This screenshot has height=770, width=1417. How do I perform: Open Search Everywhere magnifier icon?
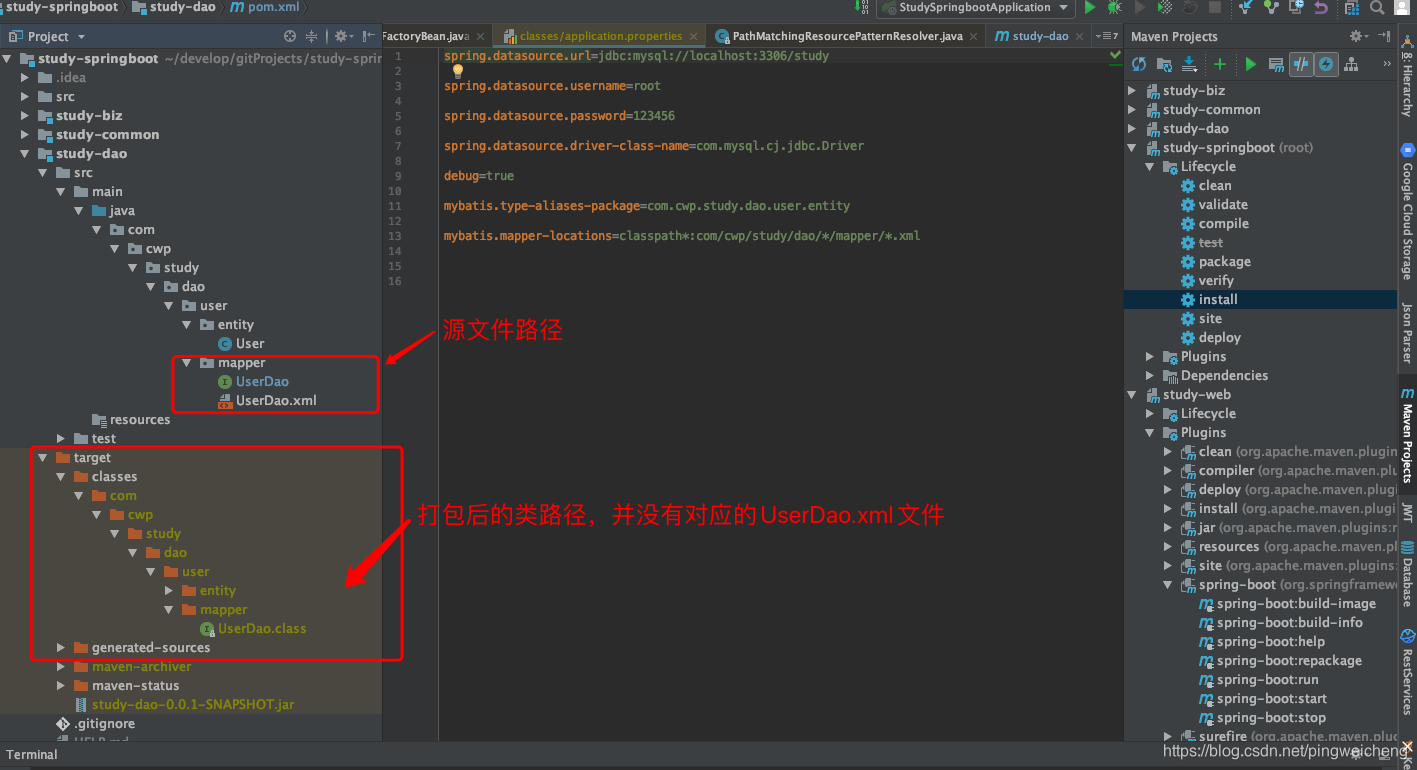pos(1377,7)
